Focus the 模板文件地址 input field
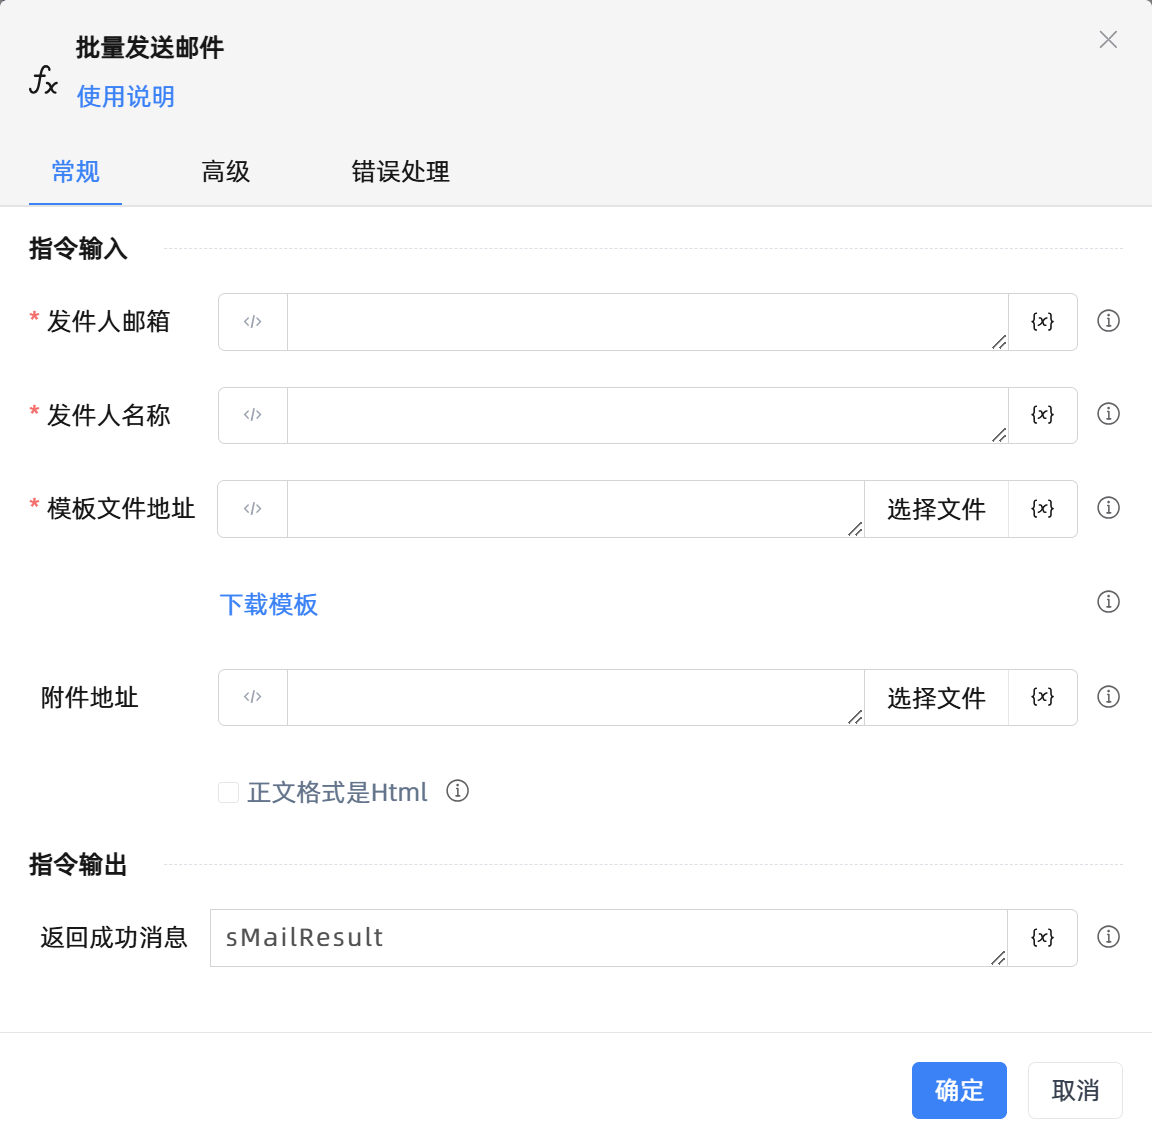1152x1148 pixels. pos(575,509)
